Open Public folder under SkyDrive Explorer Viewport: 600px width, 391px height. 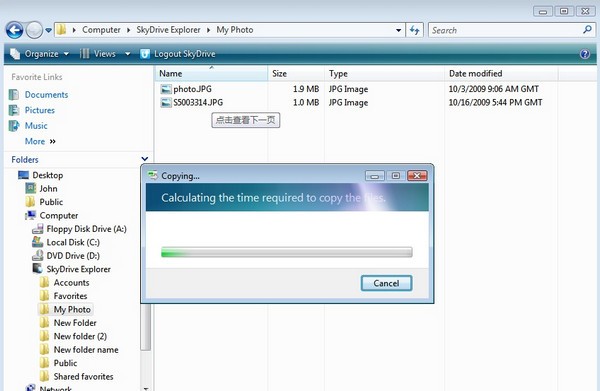point(65,363)
